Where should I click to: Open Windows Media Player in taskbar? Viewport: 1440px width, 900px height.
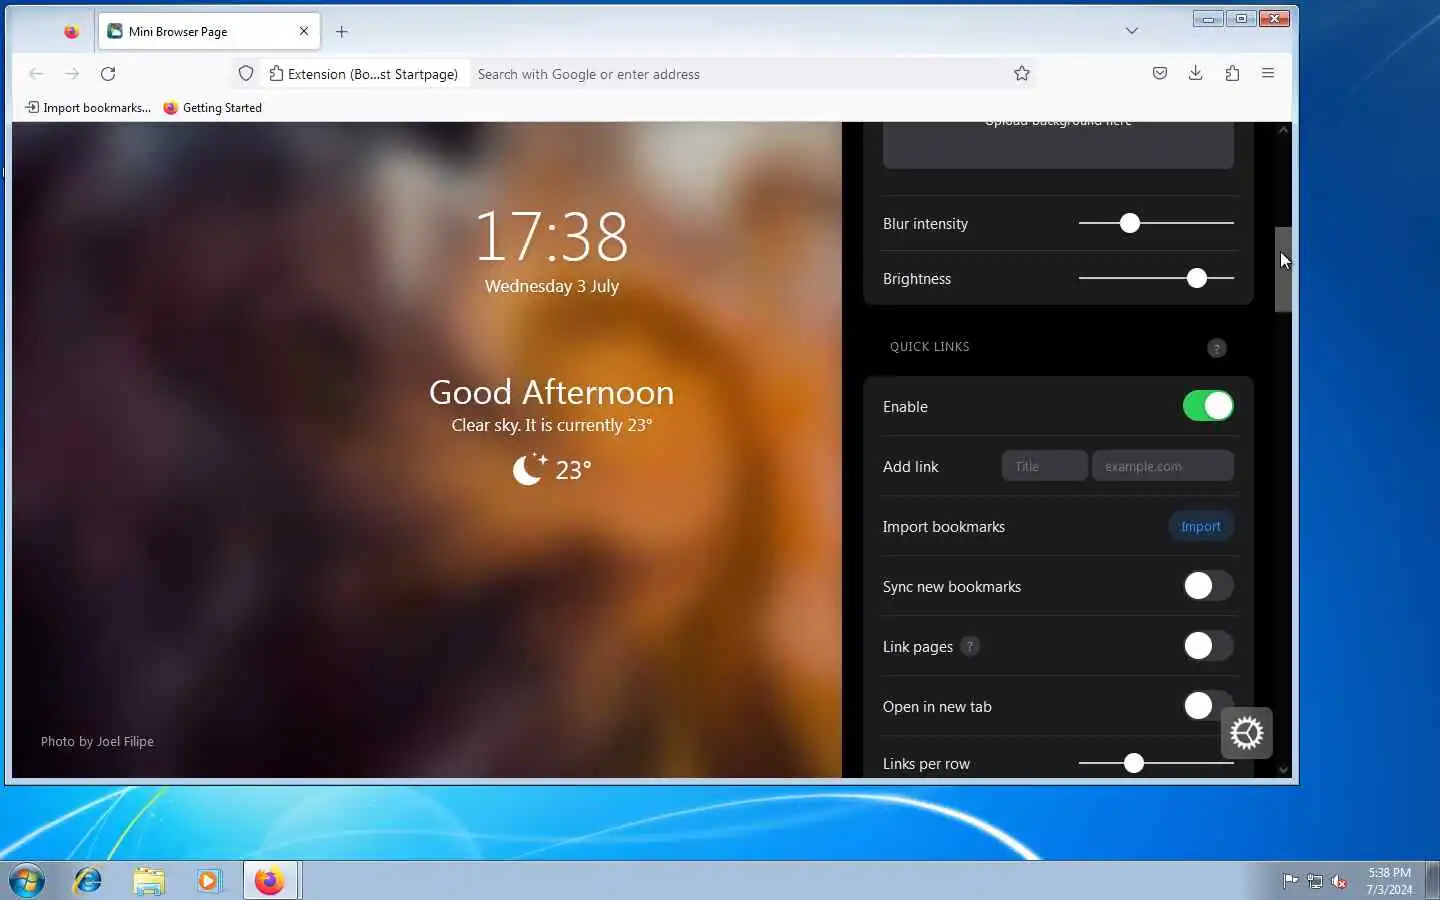(208, 881)
